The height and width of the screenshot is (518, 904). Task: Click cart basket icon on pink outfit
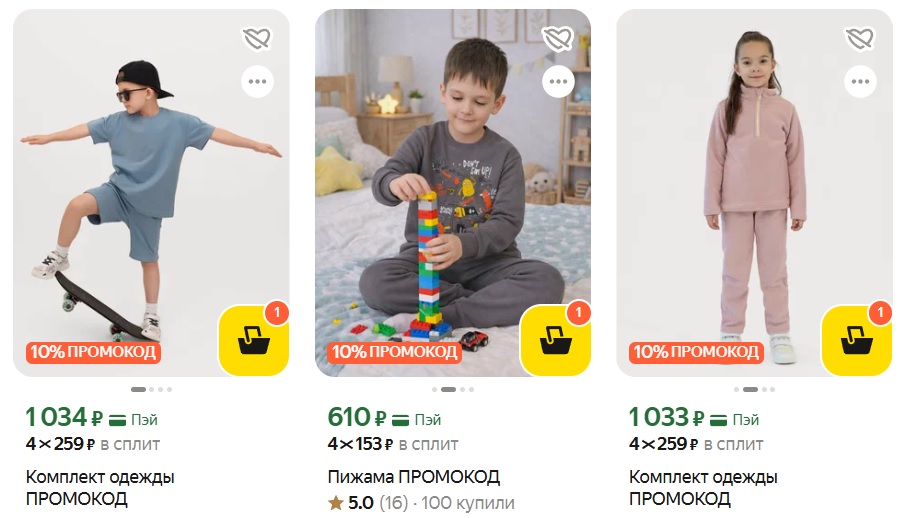point(857,340)
